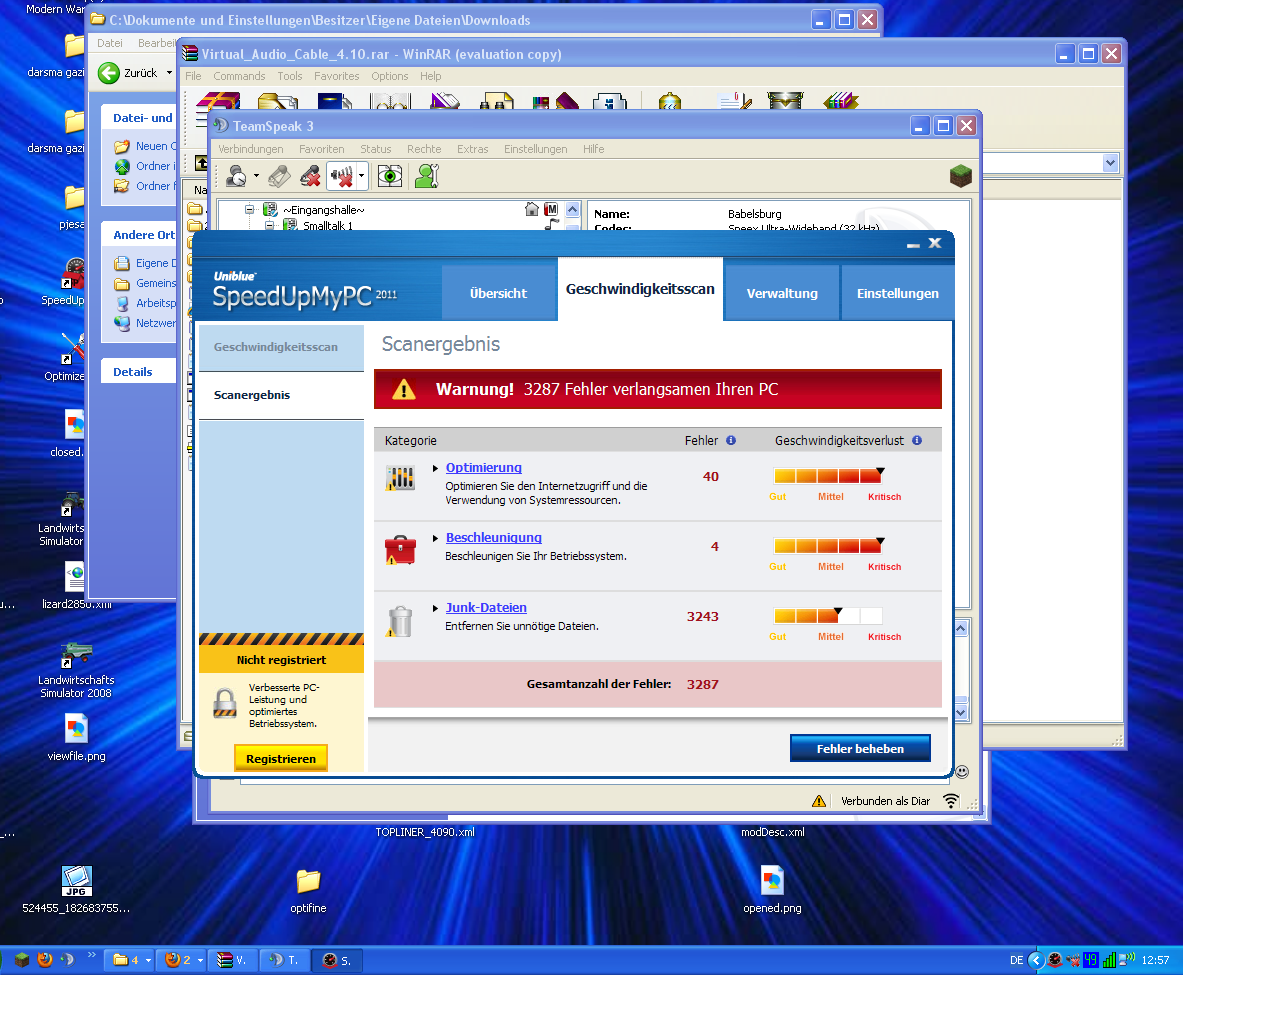Viewport: 1280px width, 1024px height.
Task: Click the red toolbox Beschleunigung icon
Action: (x=400, y=549)
